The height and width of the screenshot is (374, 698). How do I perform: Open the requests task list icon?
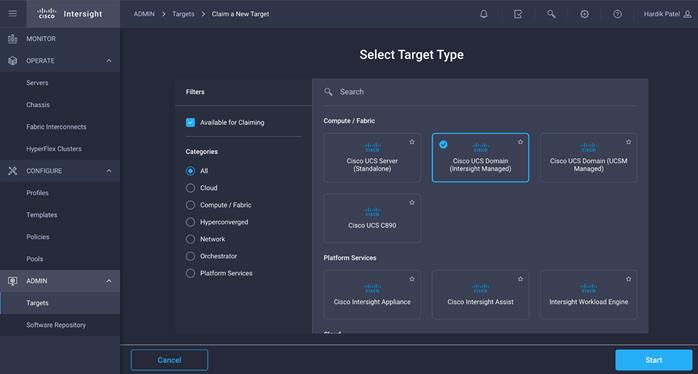pyautogui.click(x=518, y=14)
